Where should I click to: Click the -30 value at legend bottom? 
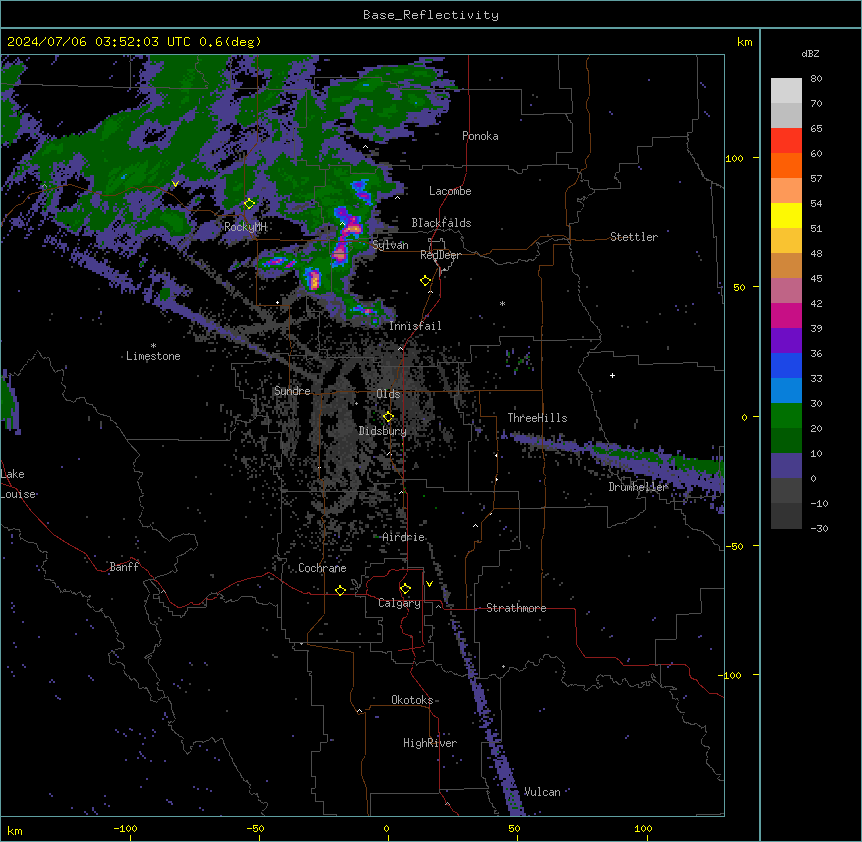(819, 528)
